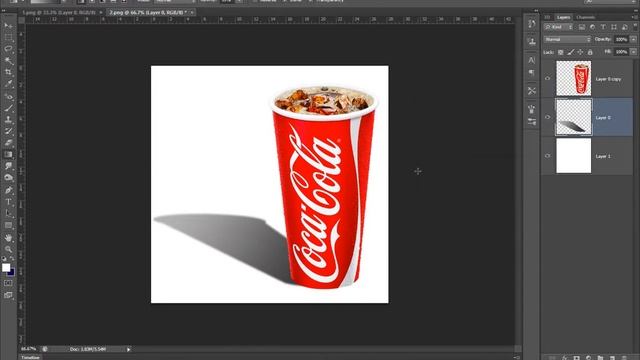The width and height of the screenshot is (640, 360).
Task: Select the Eyedropper tool
Action: [x=8, y=84]
